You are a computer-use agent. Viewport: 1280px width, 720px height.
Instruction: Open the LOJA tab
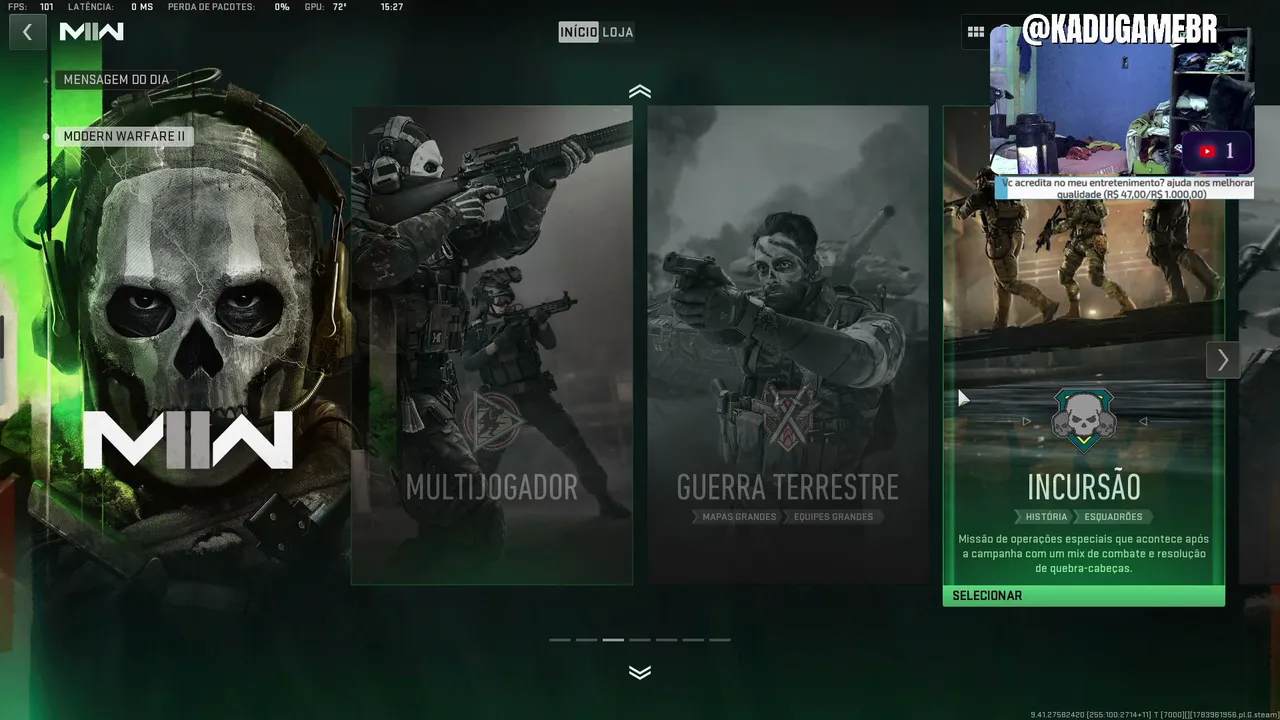[x=618, y=32]
